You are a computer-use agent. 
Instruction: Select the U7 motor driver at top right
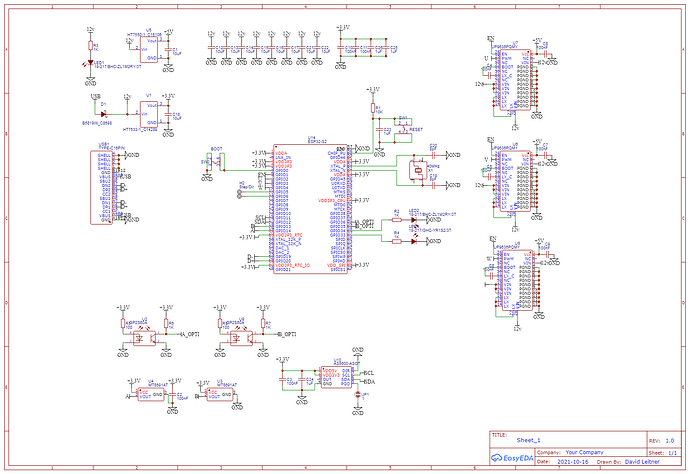(x=515, y=80)
